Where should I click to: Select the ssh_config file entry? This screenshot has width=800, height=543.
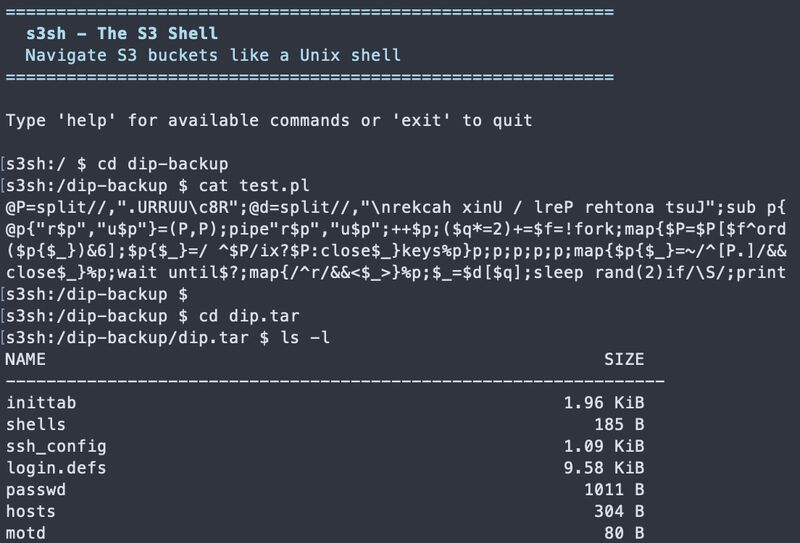coord(56,446)
